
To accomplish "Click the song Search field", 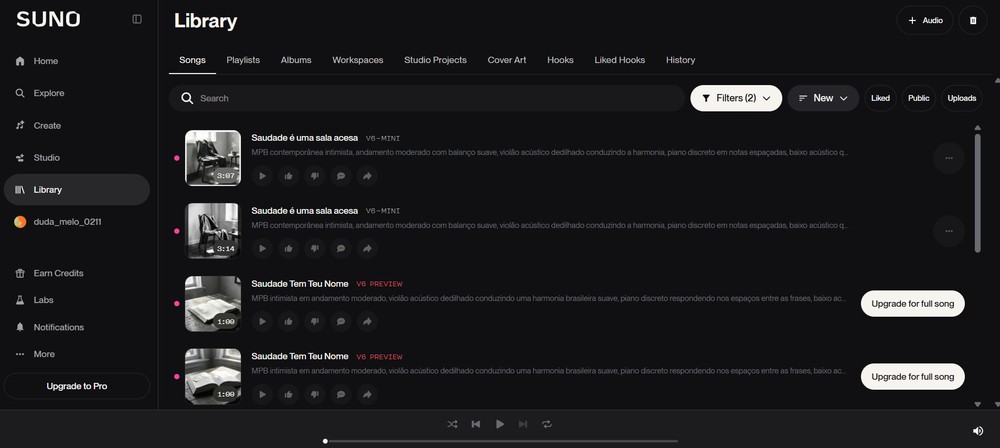I will pyautogui.click(x=427, y=98).
